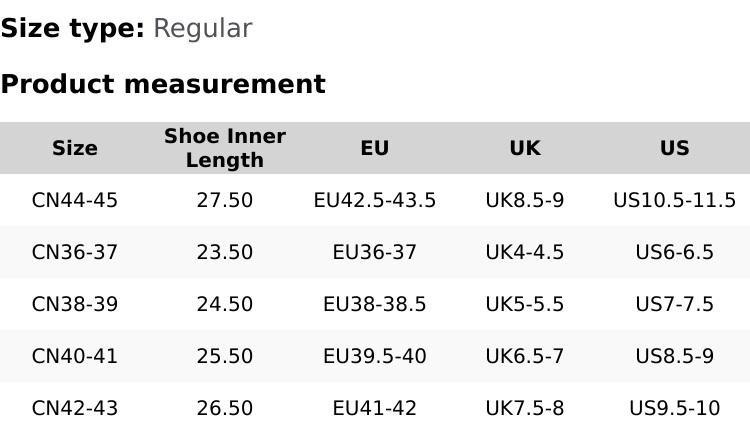
Task: Click the Size column header
Action: point(75,148)
